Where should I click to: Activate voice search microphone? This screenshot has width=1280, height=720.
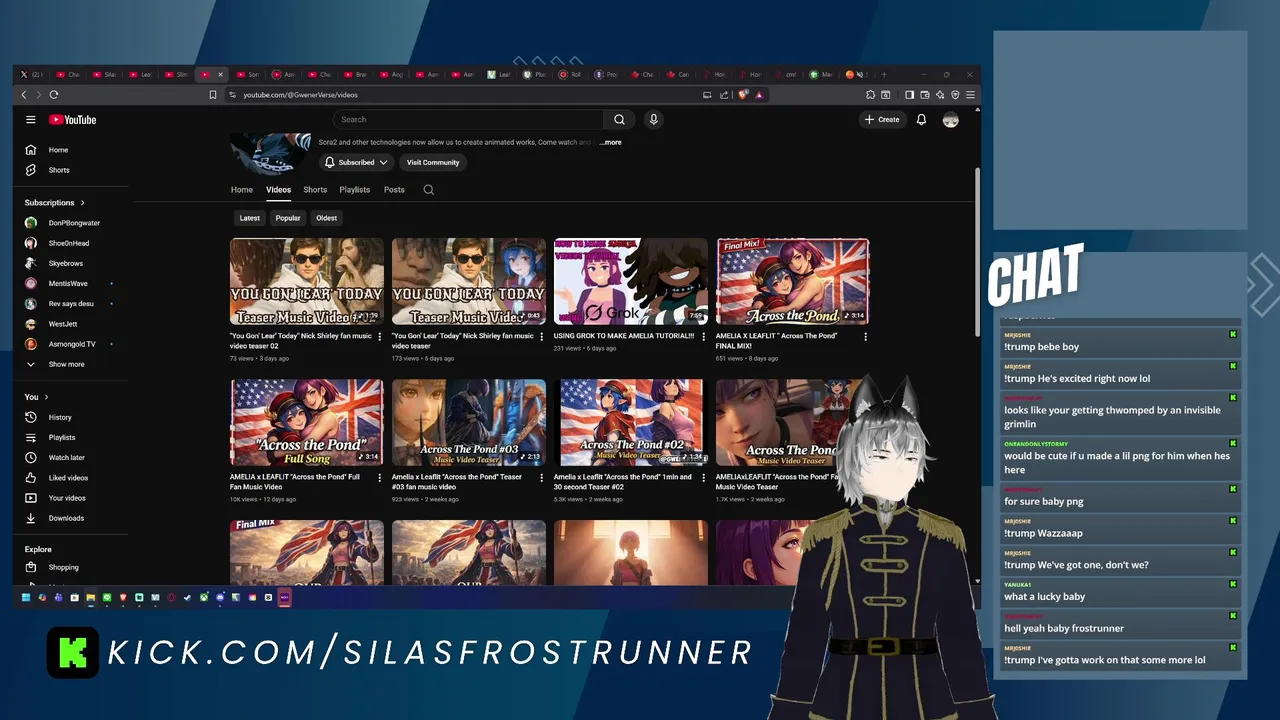653,120
